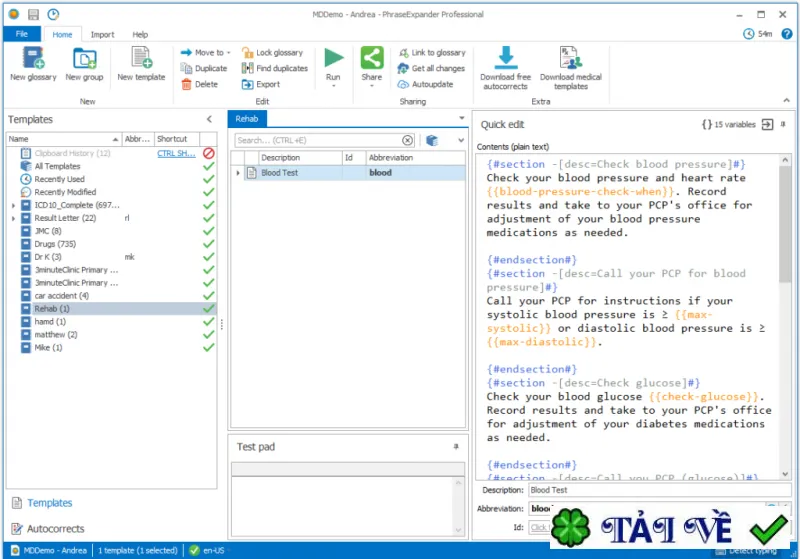This screenshot has width=800, height=559.
Task: Click the 15 variables braces button
Action: [x=729, y=124]
